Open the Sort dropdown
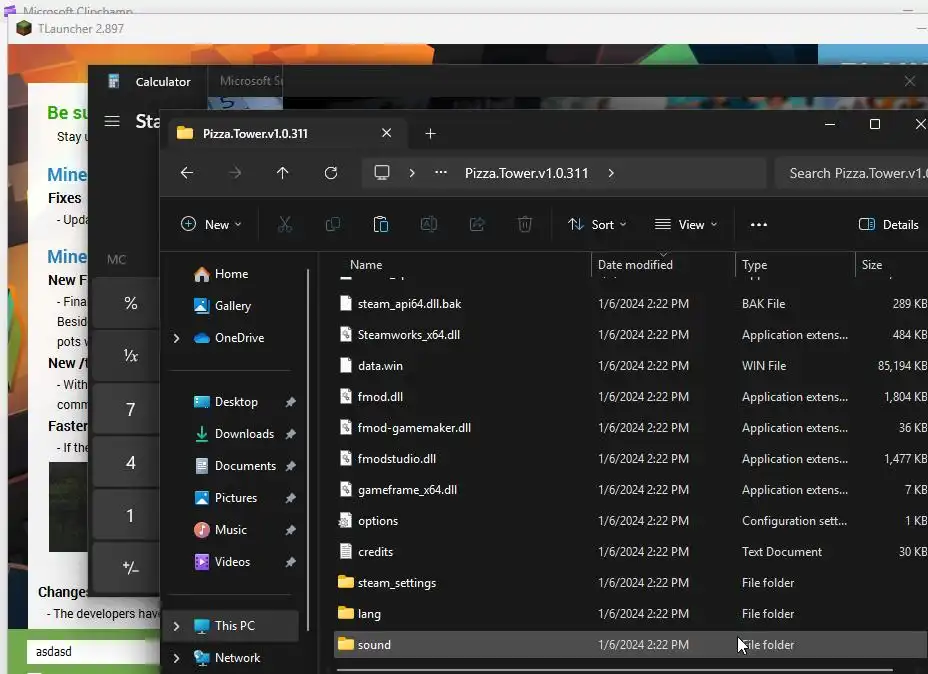 [597, 224]
